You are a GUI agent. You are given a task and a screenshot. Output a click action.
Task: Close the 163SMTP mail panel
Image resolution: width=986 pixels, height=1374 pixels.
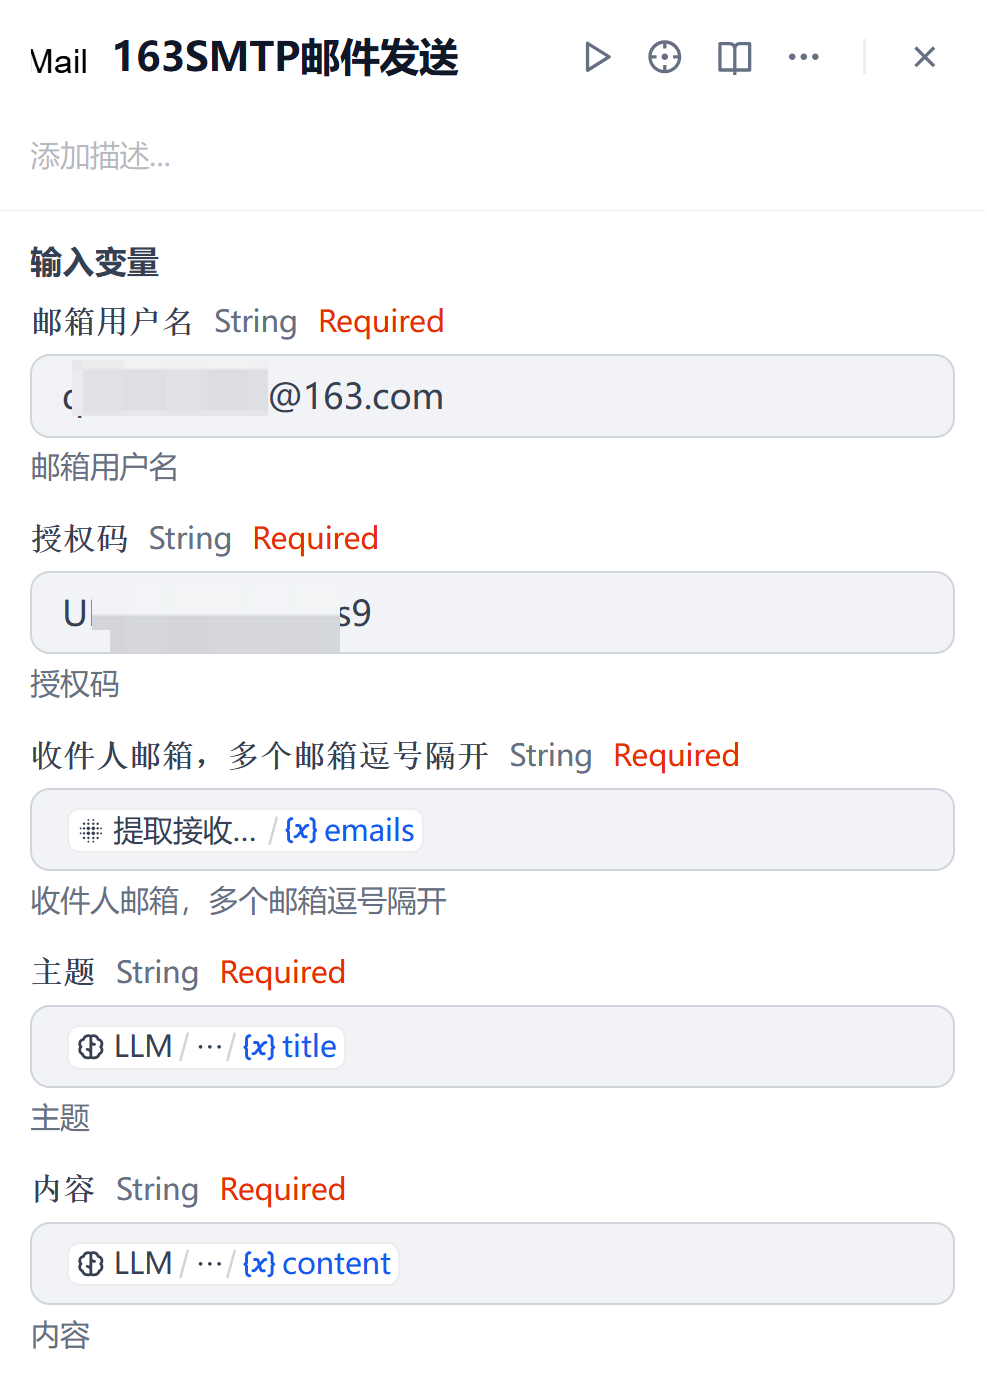[924, 57]
